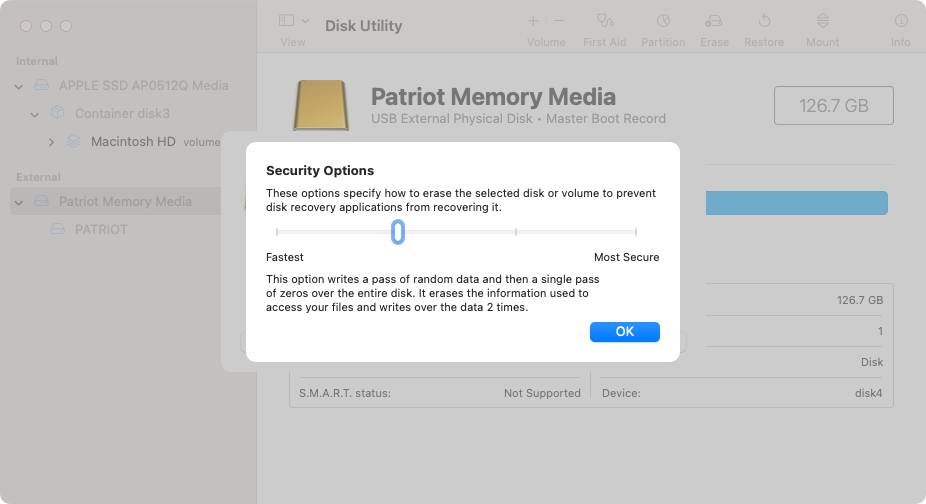Click the add volume plus icon
This screenshot has width=926, height=504.
coord(533,20)
